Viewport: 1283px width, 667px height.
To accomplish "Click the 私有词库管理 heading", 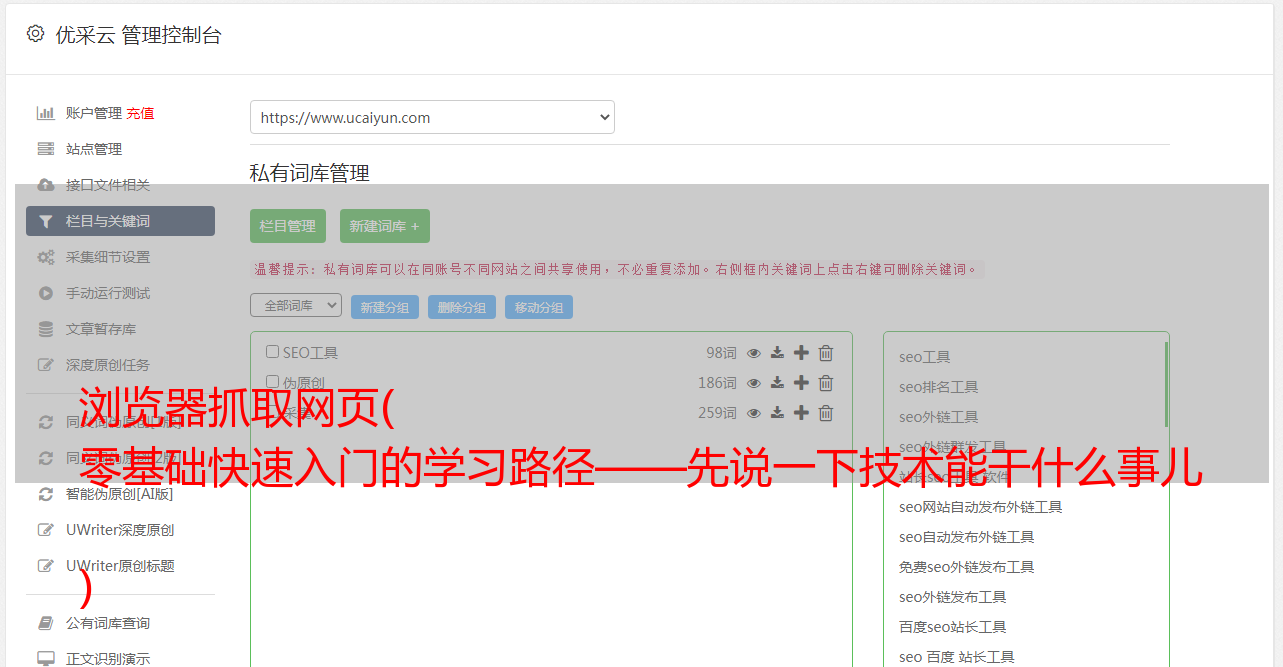I will click(310, 173).
